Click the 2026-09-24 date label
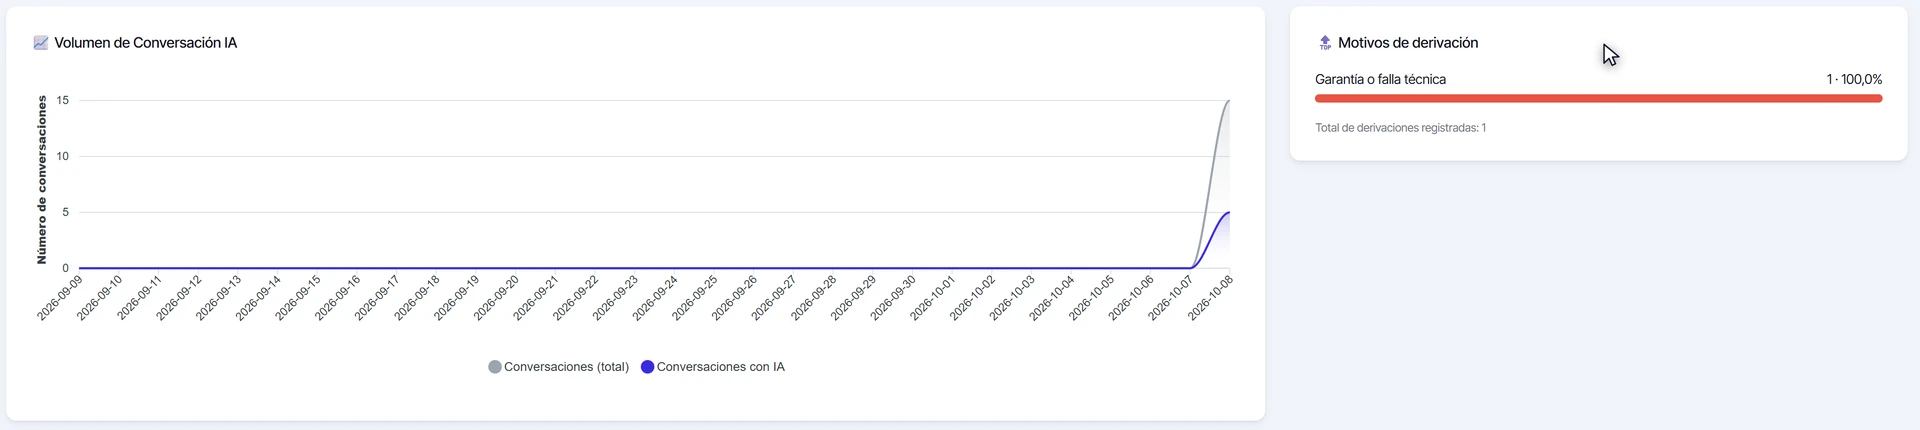Screen dimensions: 1920x430 click(x=655, y=298)
